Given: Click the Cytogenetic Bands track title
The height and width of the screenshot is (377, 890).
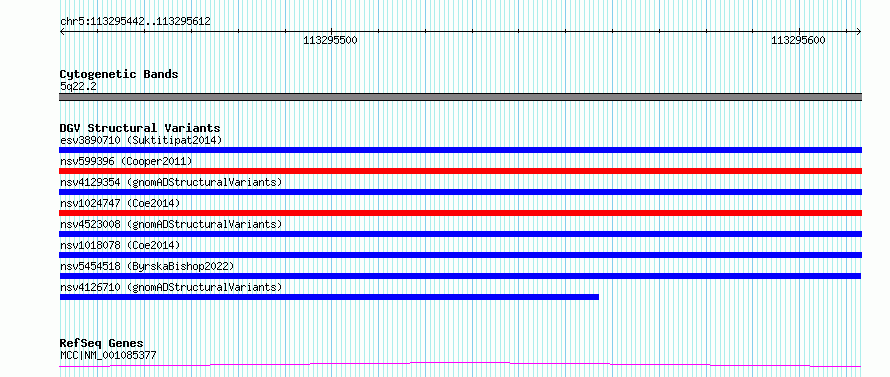Looking at the screenshot, I should (x=119, y=74).
